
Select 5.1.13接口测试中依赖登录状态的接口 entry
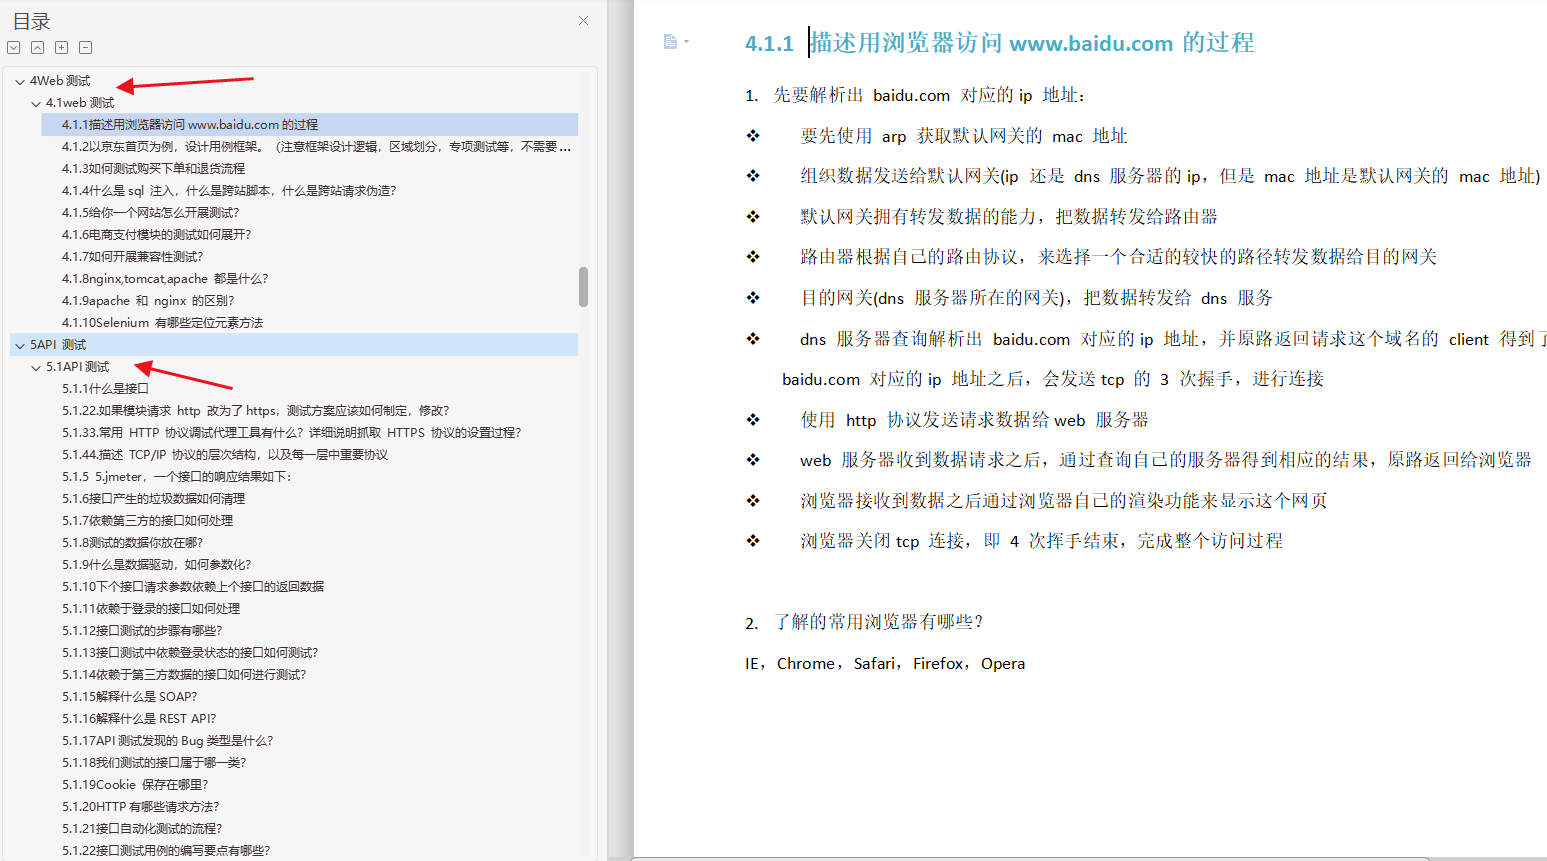[190, 652]
